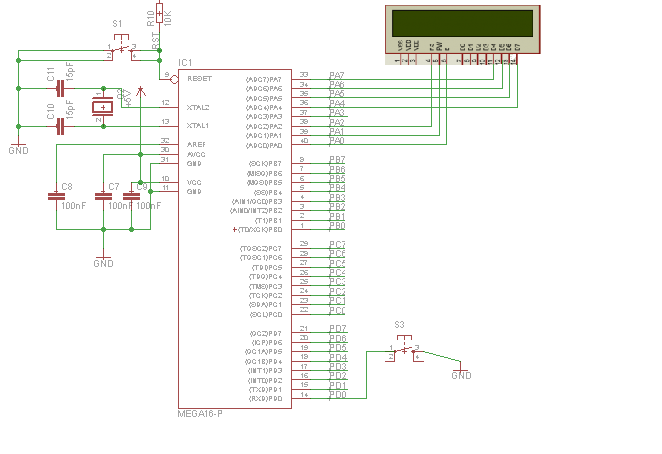Image resolution: width=662 pixels, height=454 pixels.
Task: Click the (INT1)PD3 pin name
Action: [265, 371]
